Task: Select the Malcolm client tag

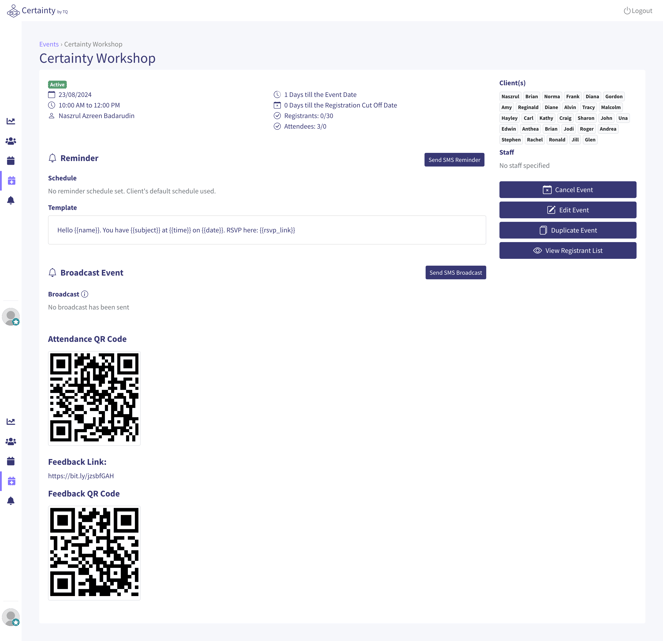Action: pyautogui.click(x=611, y=107)
